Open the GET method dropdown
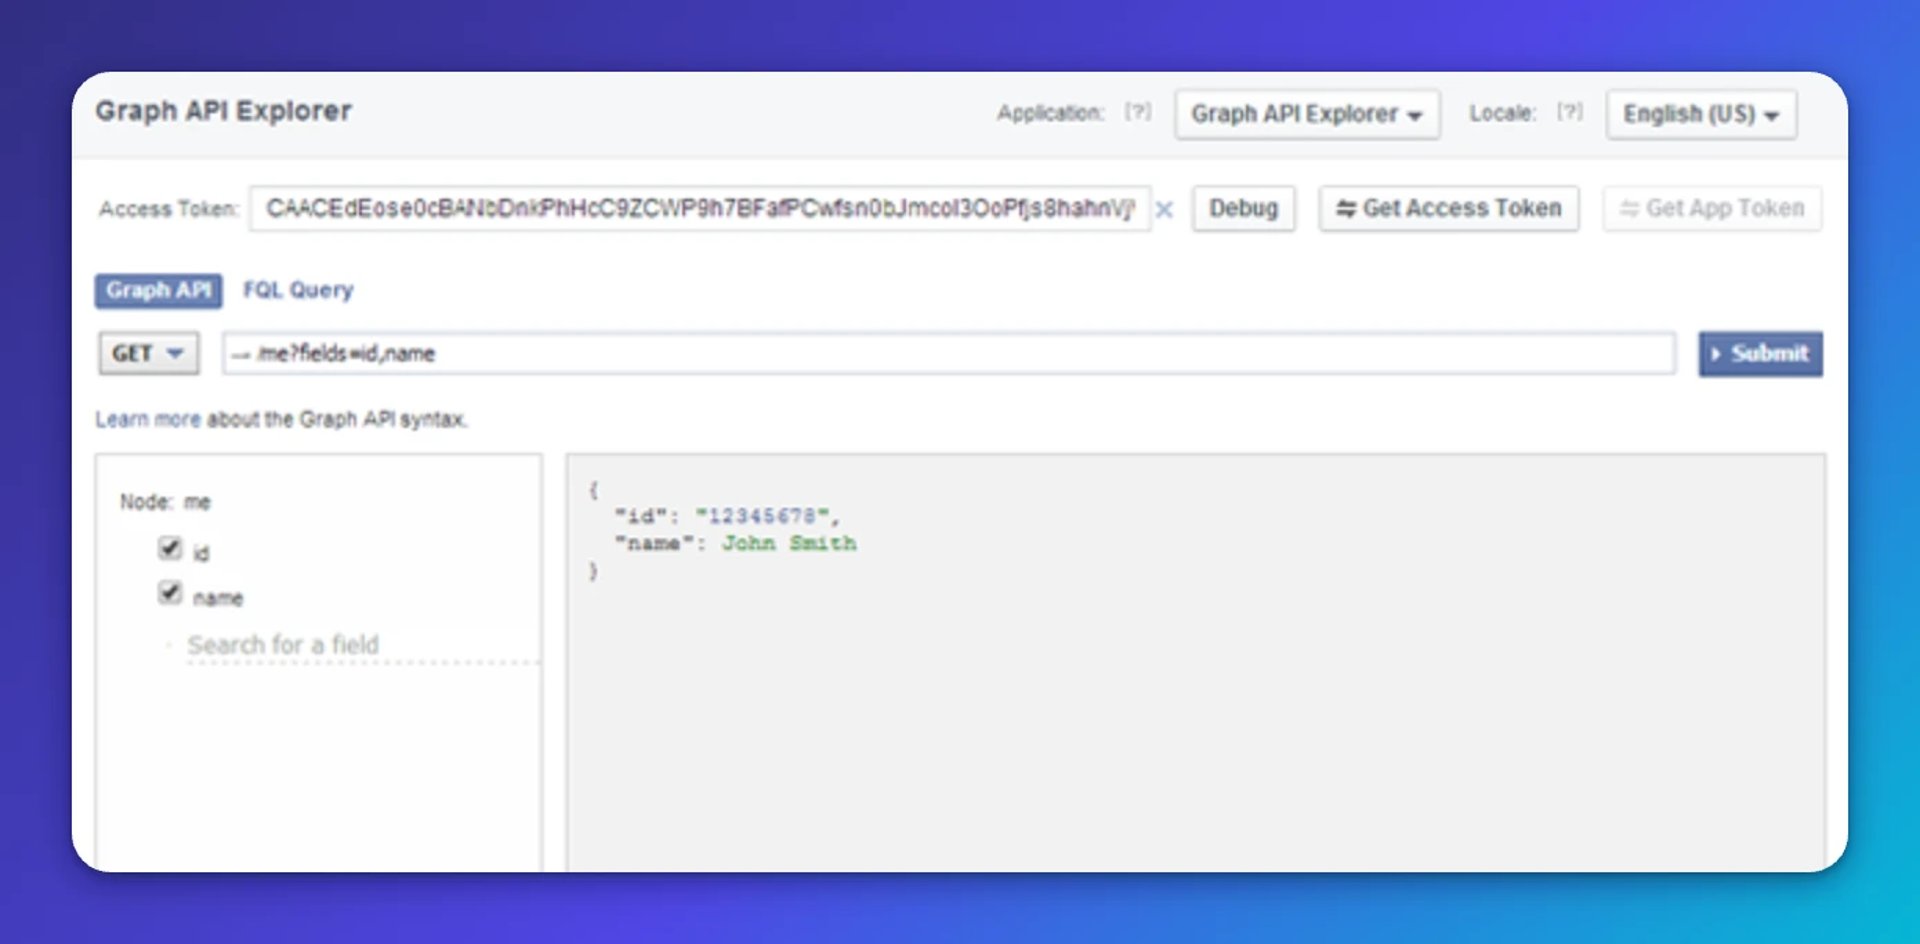1920x944 pixels. (x=148, y=353)
